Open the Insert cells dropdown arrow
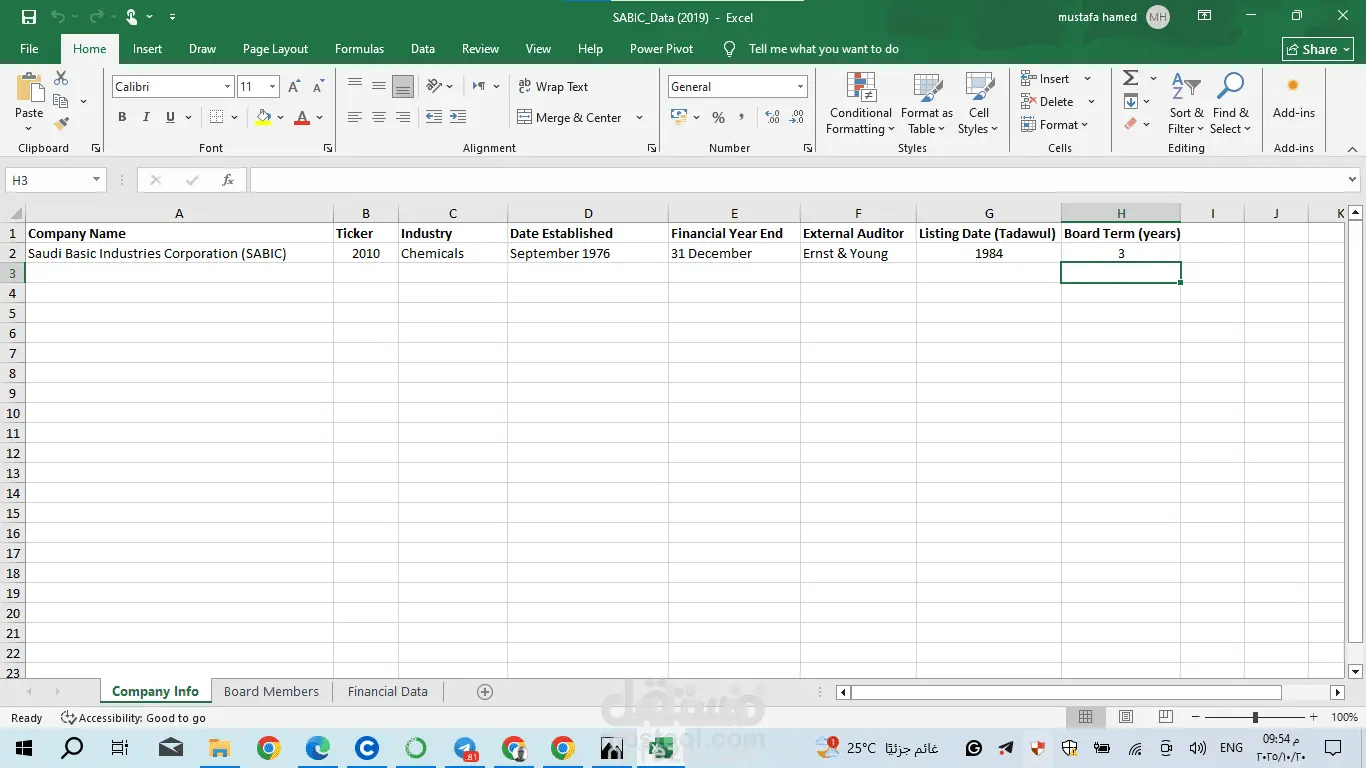1366x768 pixels. pos(1088,79)
